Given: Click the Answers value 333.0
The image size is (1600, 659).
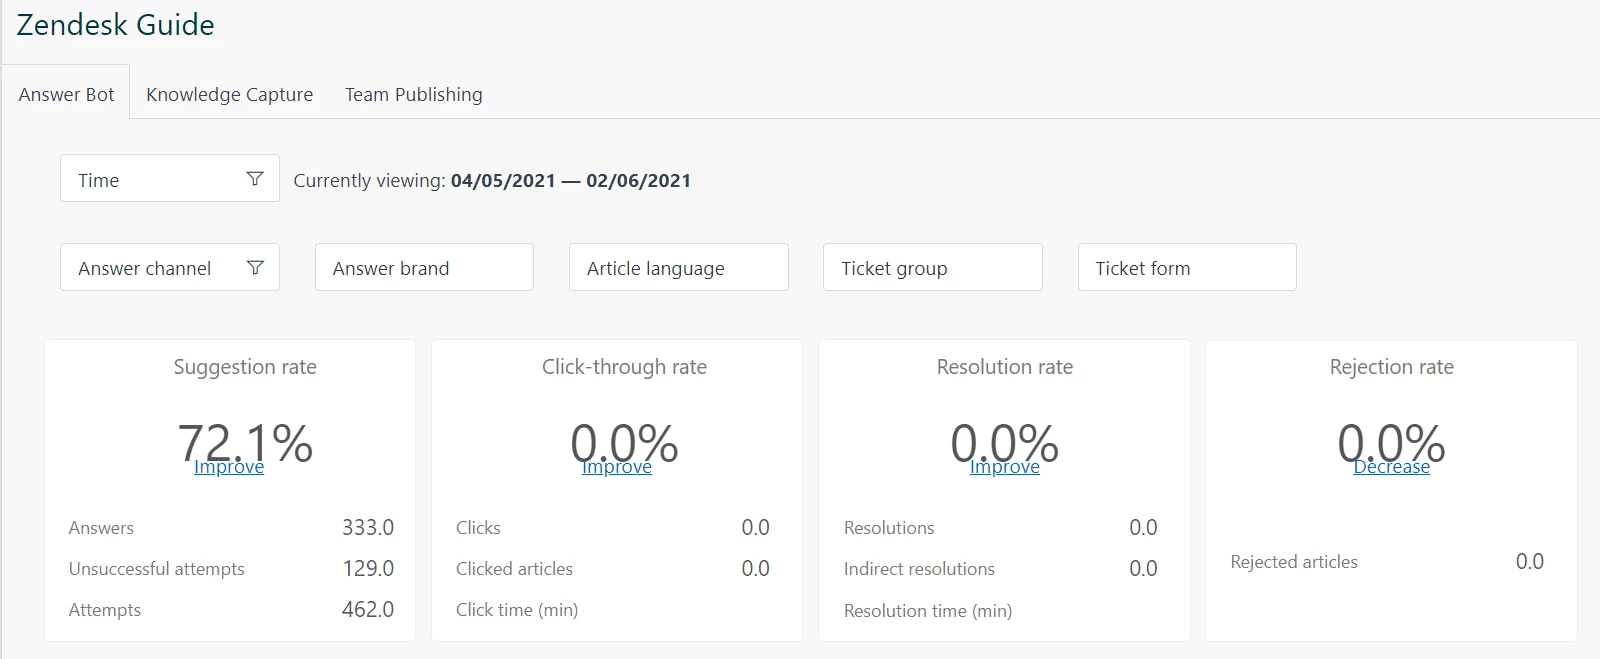Looking at the screenshot, I should (x=368, y=527).
